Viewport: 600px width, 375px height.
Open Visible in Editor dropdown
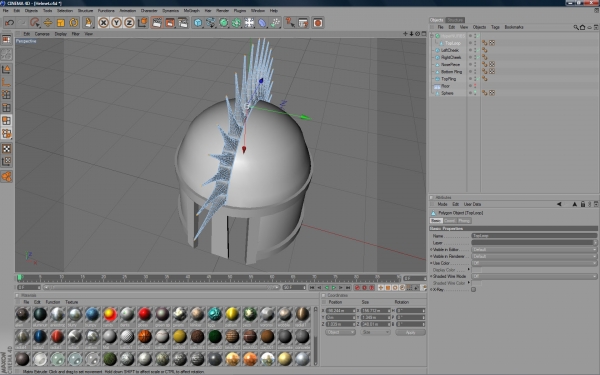(534, 249)
